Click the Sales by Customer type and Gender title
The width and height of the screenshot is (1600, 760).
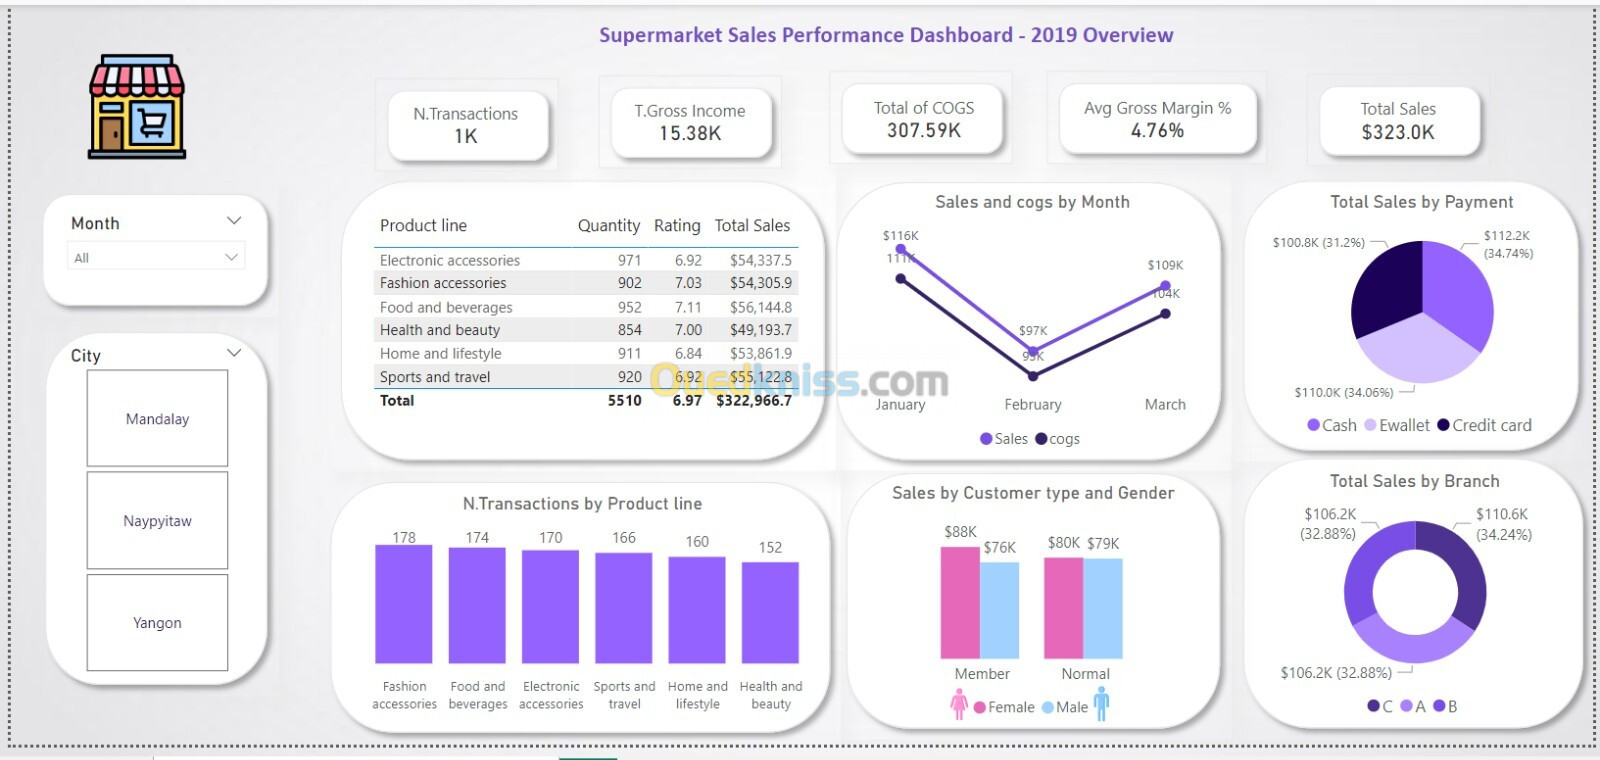(x=1033, y=493)
